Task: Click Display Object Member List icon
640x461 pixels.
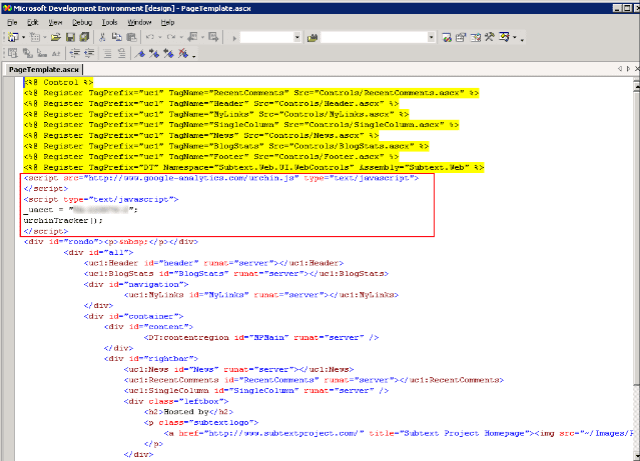Action: point(13,53)
